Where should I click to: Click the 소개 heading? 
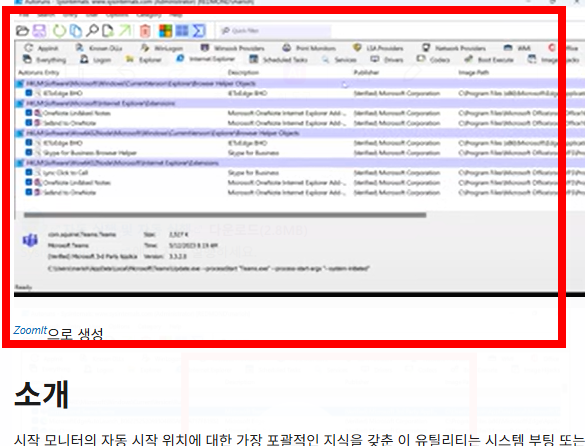(41, 394)
